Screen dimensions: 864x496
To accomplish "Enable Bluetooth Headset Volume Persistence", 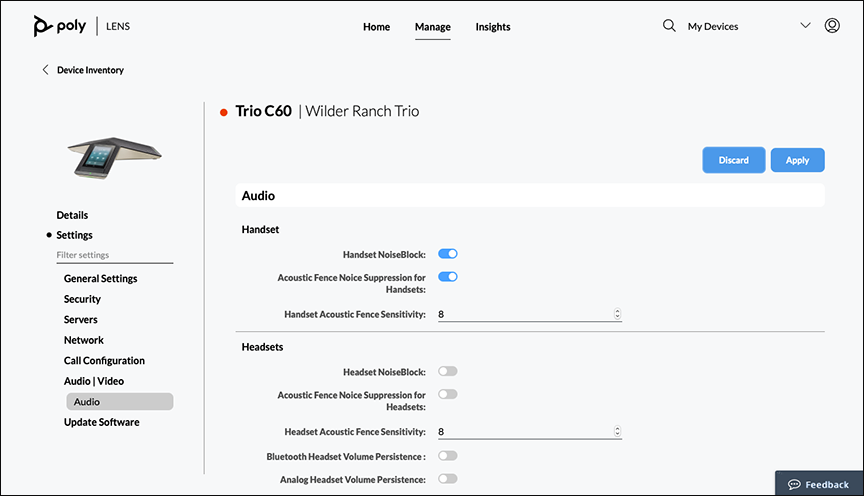I will coord(448,455).
